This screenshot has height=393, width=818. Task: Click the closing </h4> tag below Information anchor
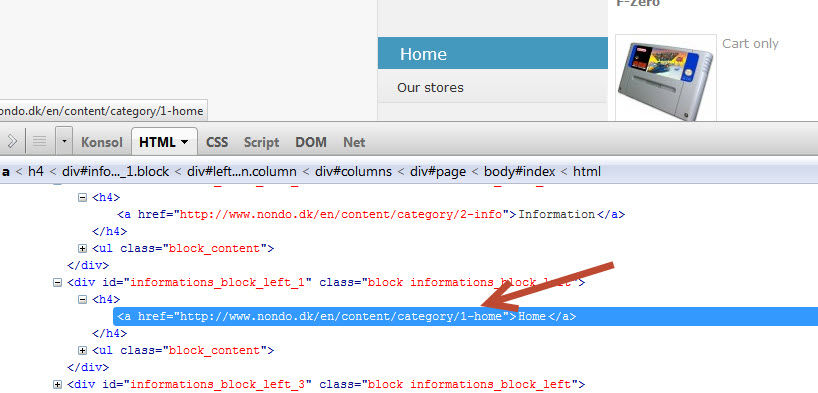(110, 231)
